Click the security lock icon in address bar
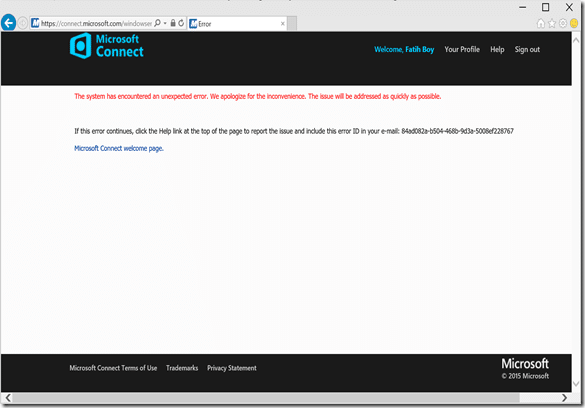Image resolution: width=585 pixels, height=408 pixels. point(173,23)
